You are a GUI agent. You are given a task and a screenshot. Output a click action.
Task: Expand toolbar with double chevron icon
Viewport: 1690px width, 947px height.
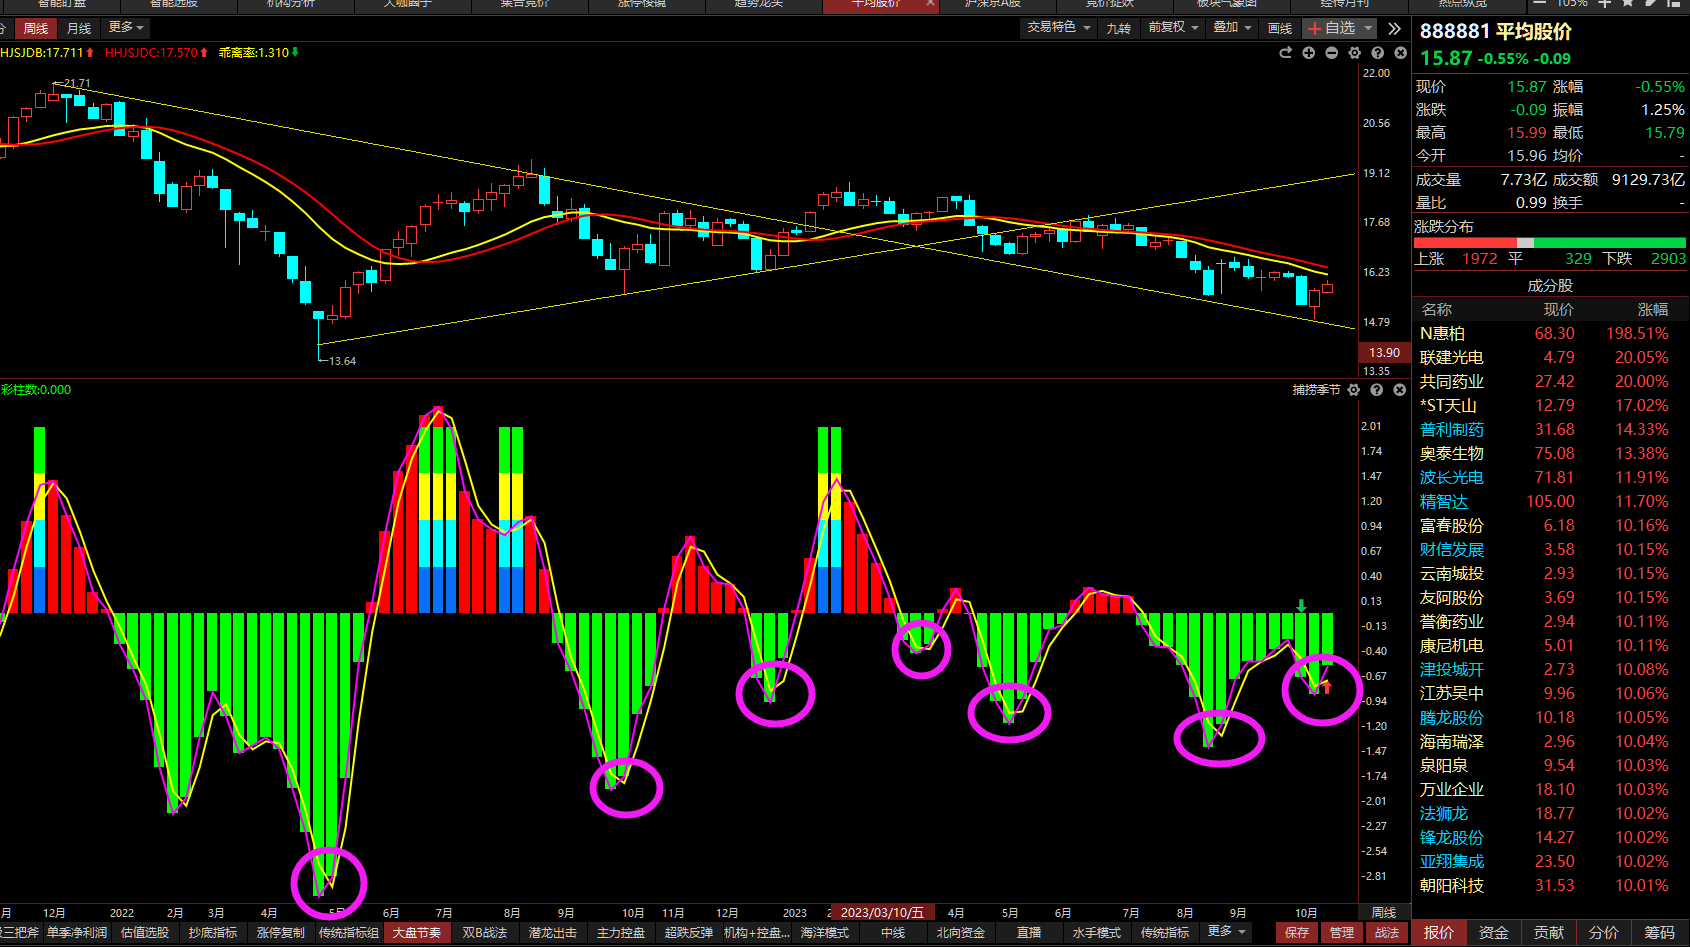click(1394, 28)
